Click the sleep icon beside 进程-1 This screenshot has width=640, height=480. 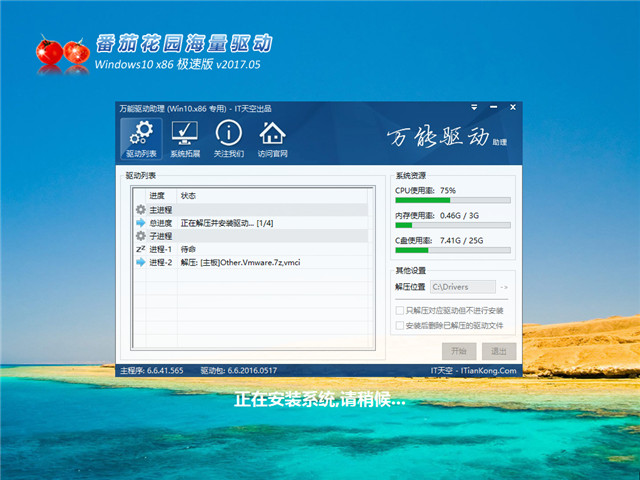coord(140,249)
